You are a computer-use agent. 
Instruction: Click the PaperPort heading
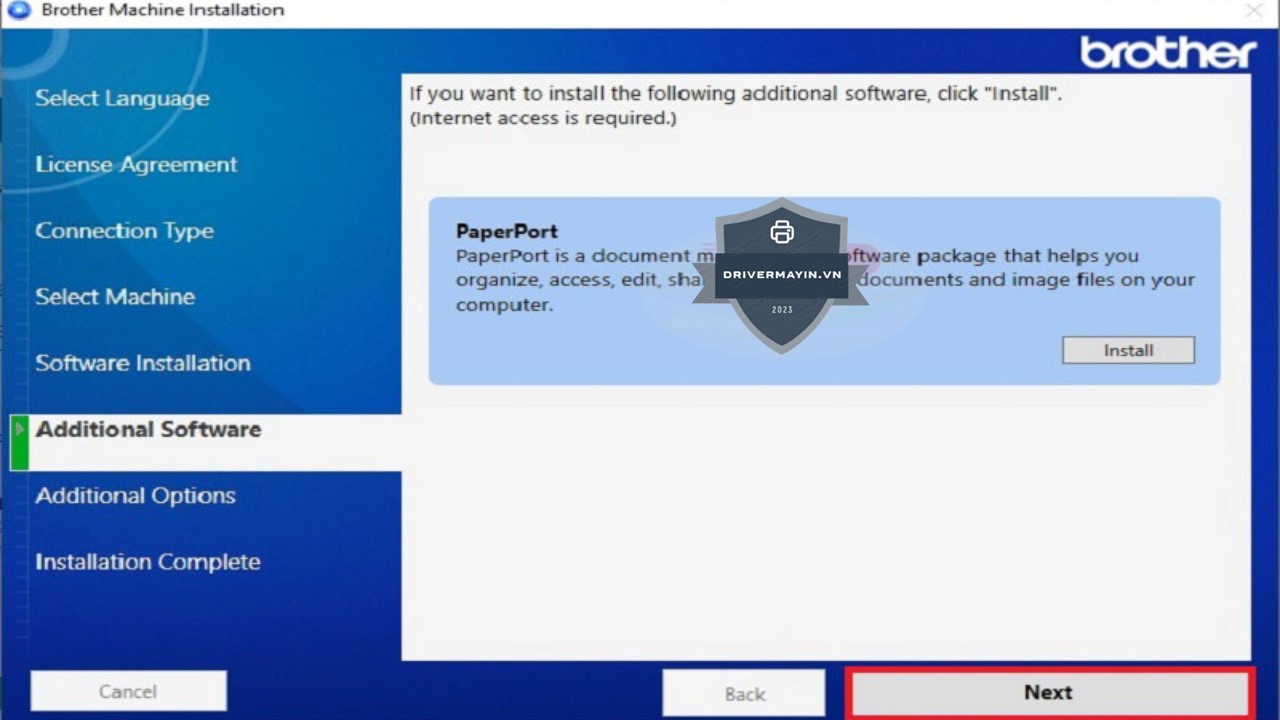tap(506, 232)
